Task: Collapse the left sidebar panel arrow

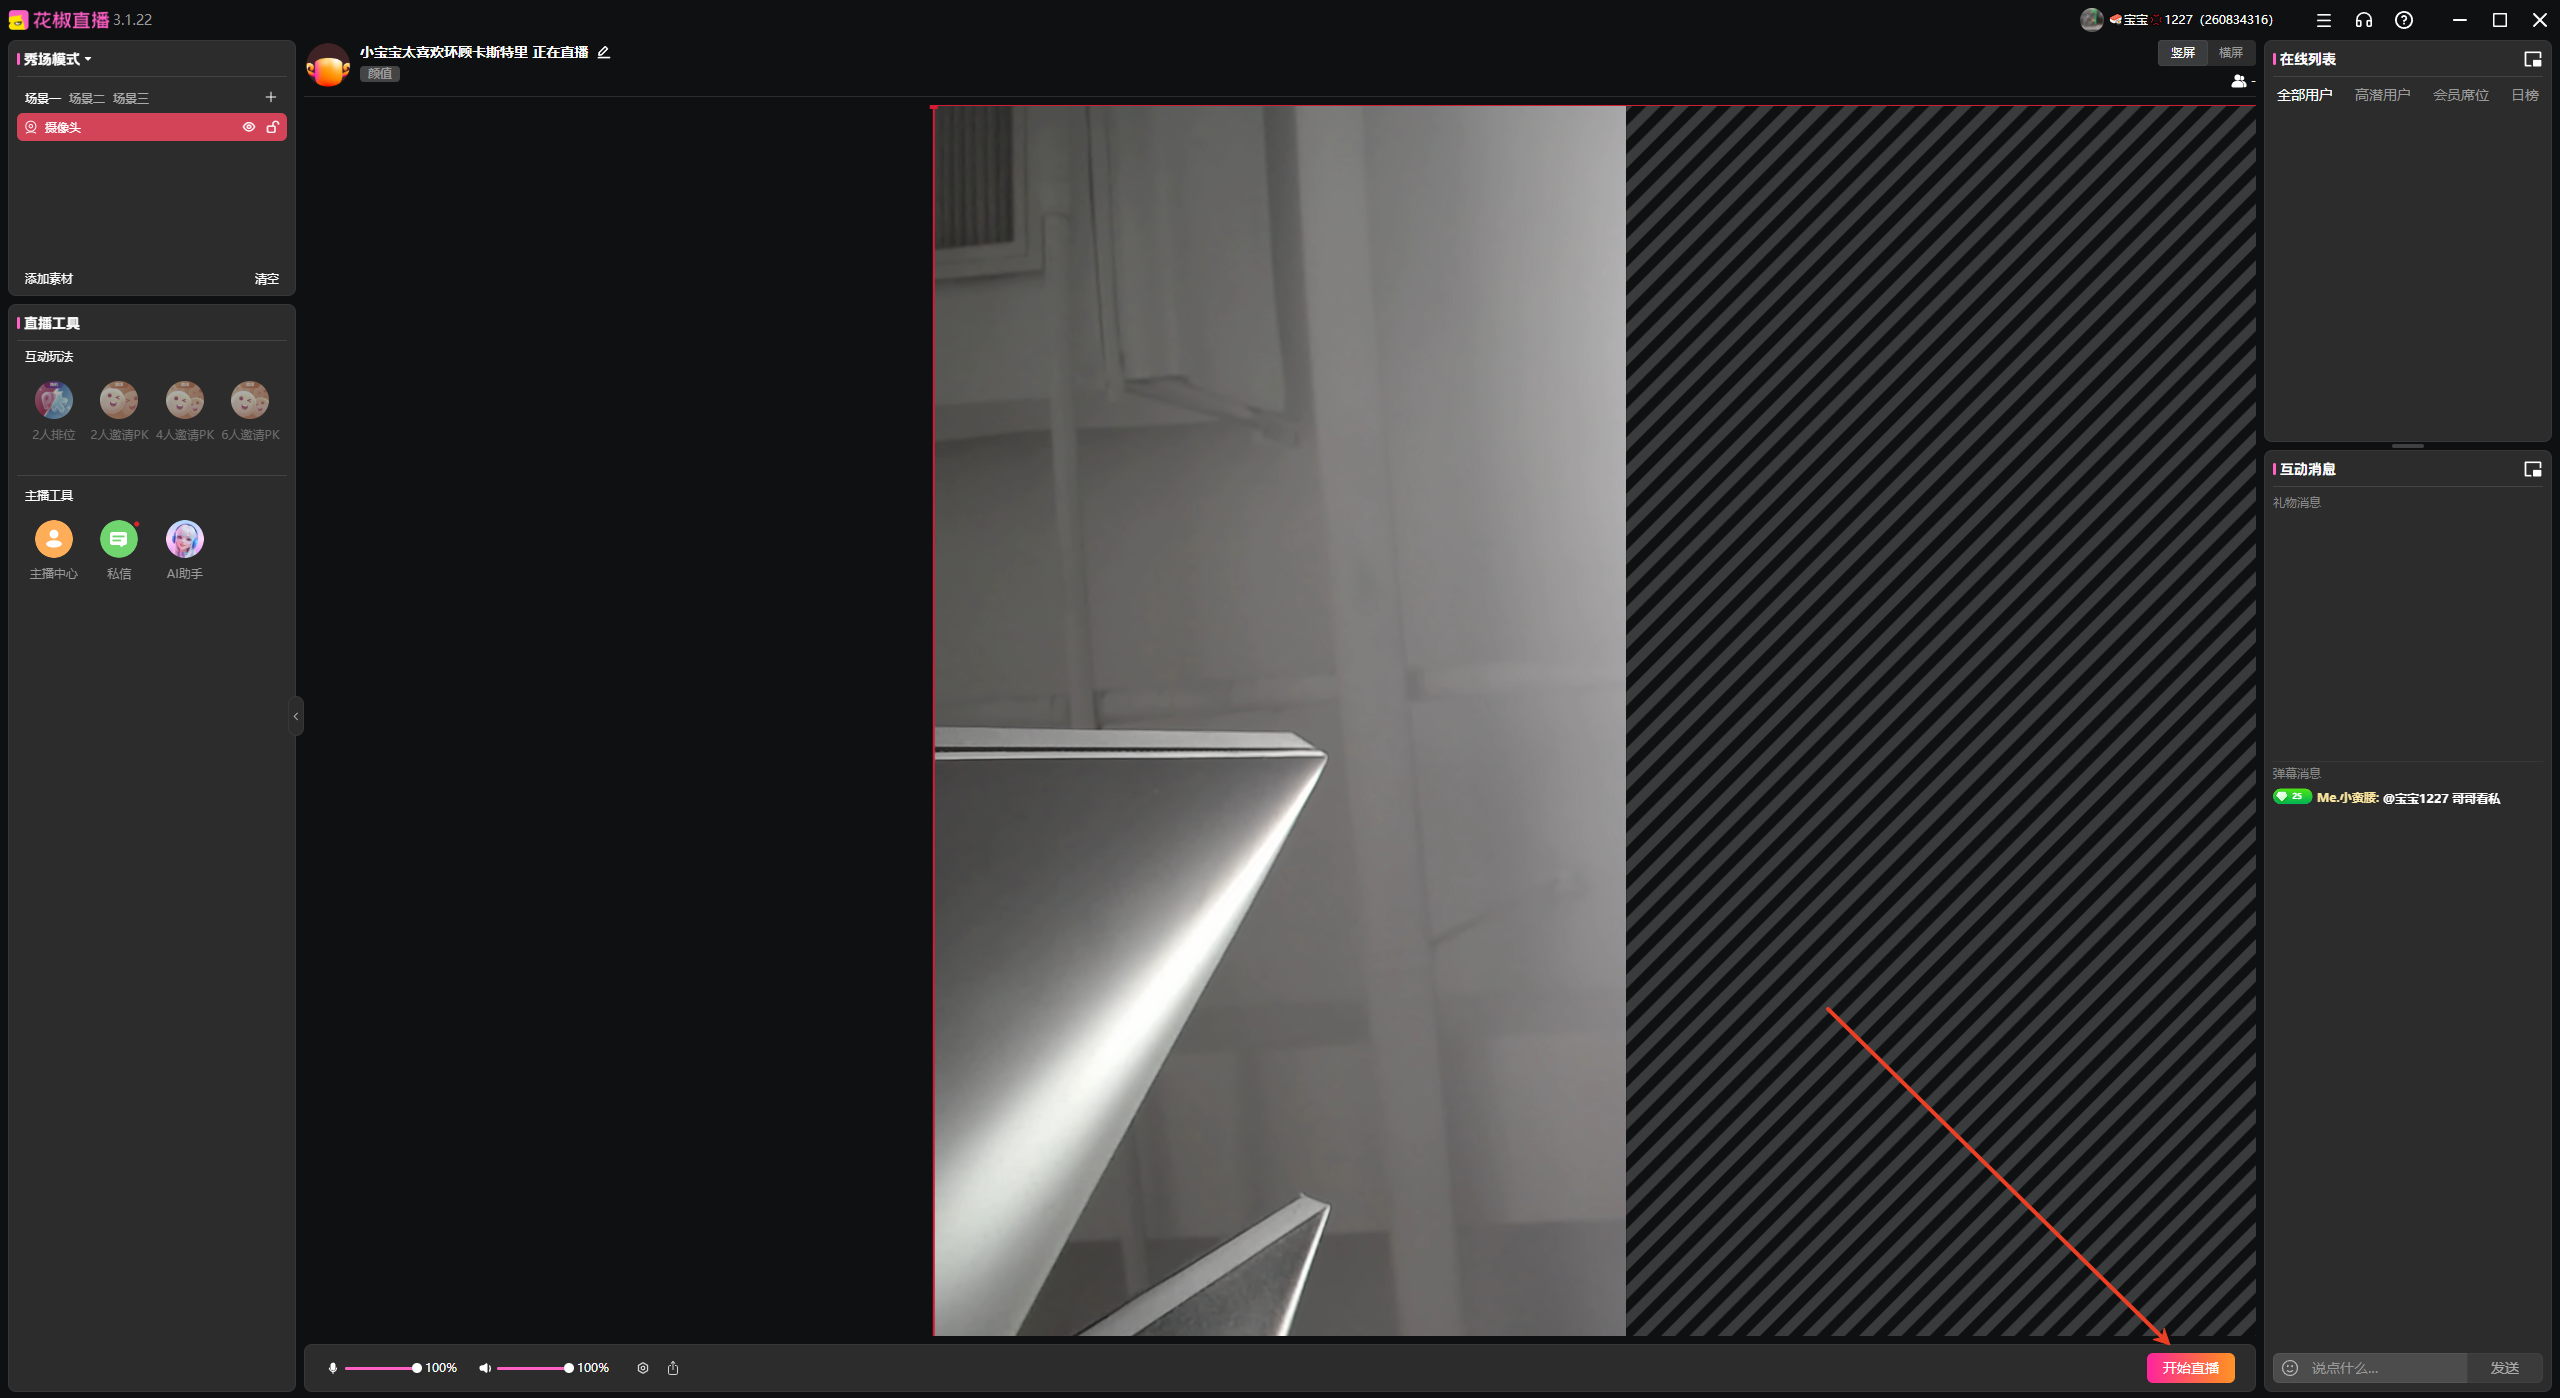Action: (295, 716)
